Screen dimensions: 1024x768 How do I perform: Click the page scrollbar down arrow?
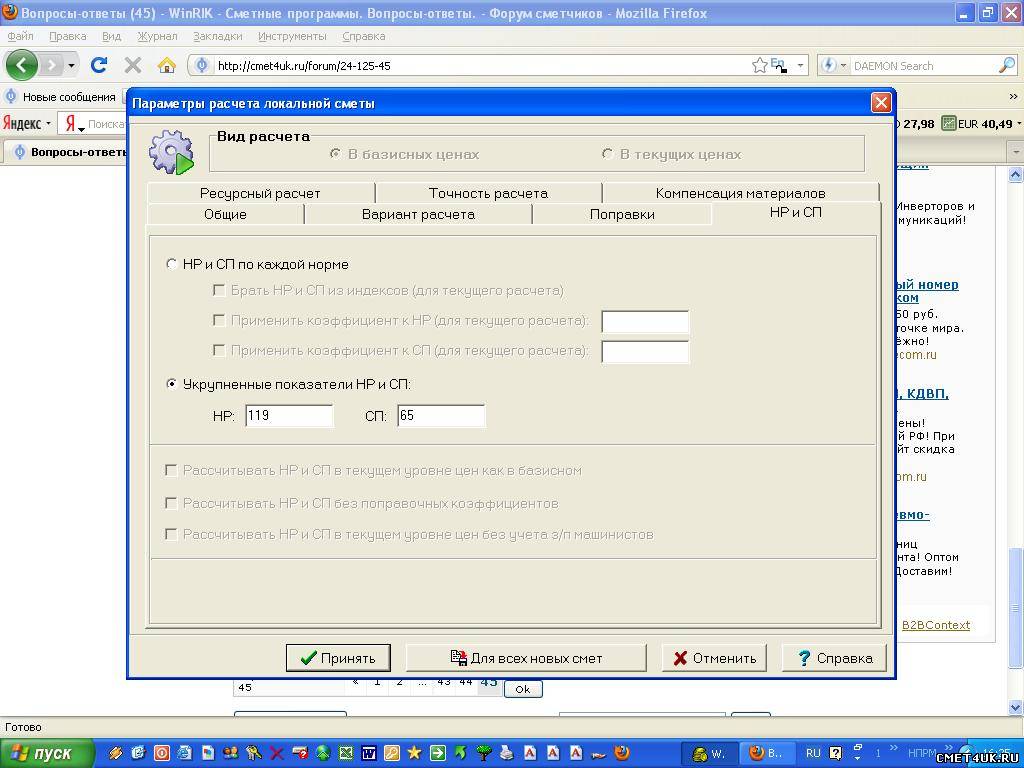point(1016,707)
